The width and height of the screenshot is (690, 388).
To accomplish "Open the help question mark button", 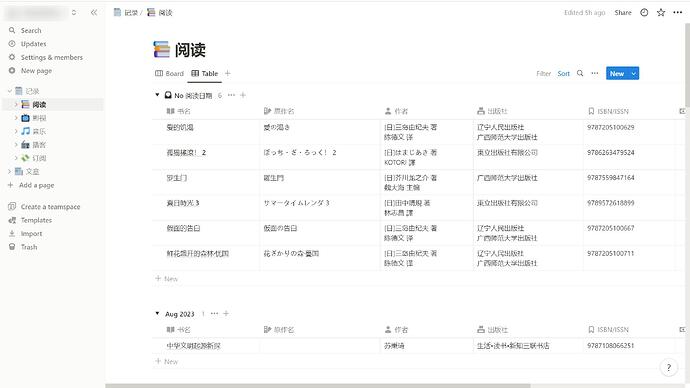I will [x=669, y=368].
